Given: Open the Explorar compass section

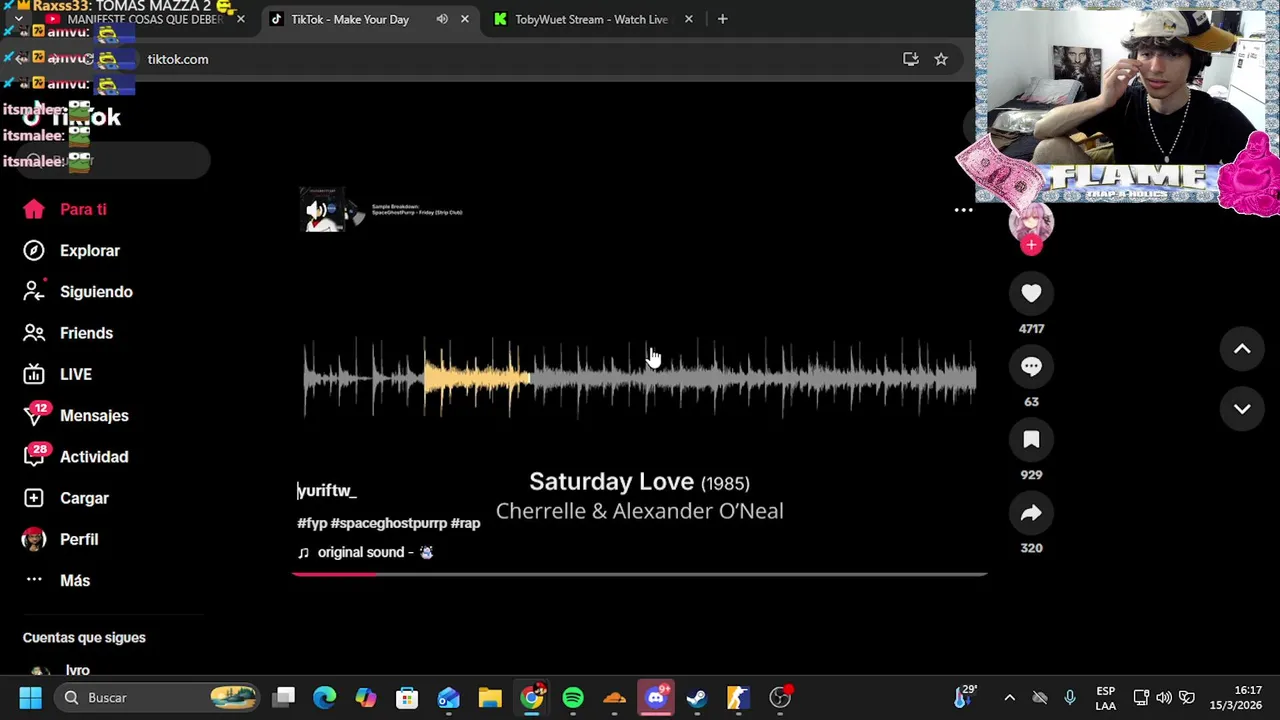Looking at the screenshot, I should pyautogui.click(x=71, y=251).
